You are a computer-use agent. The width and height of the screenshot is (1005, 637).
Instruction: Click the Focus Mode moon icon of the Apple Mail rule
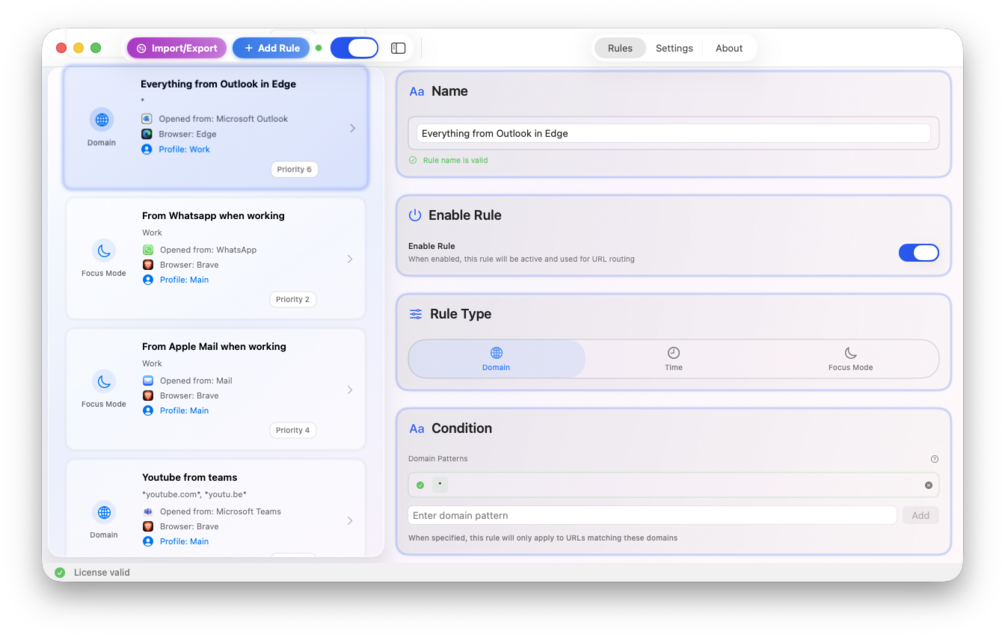(104, 381)
